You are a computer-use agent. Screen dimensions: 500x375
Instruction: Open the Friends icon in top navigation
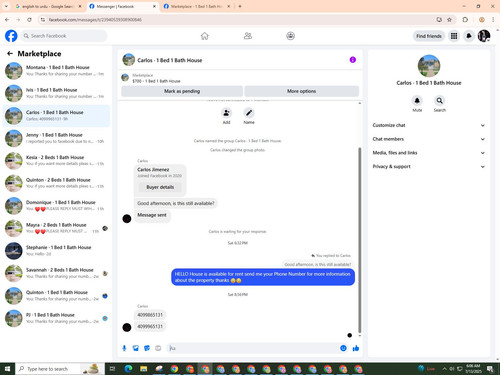tap(248, 36)
